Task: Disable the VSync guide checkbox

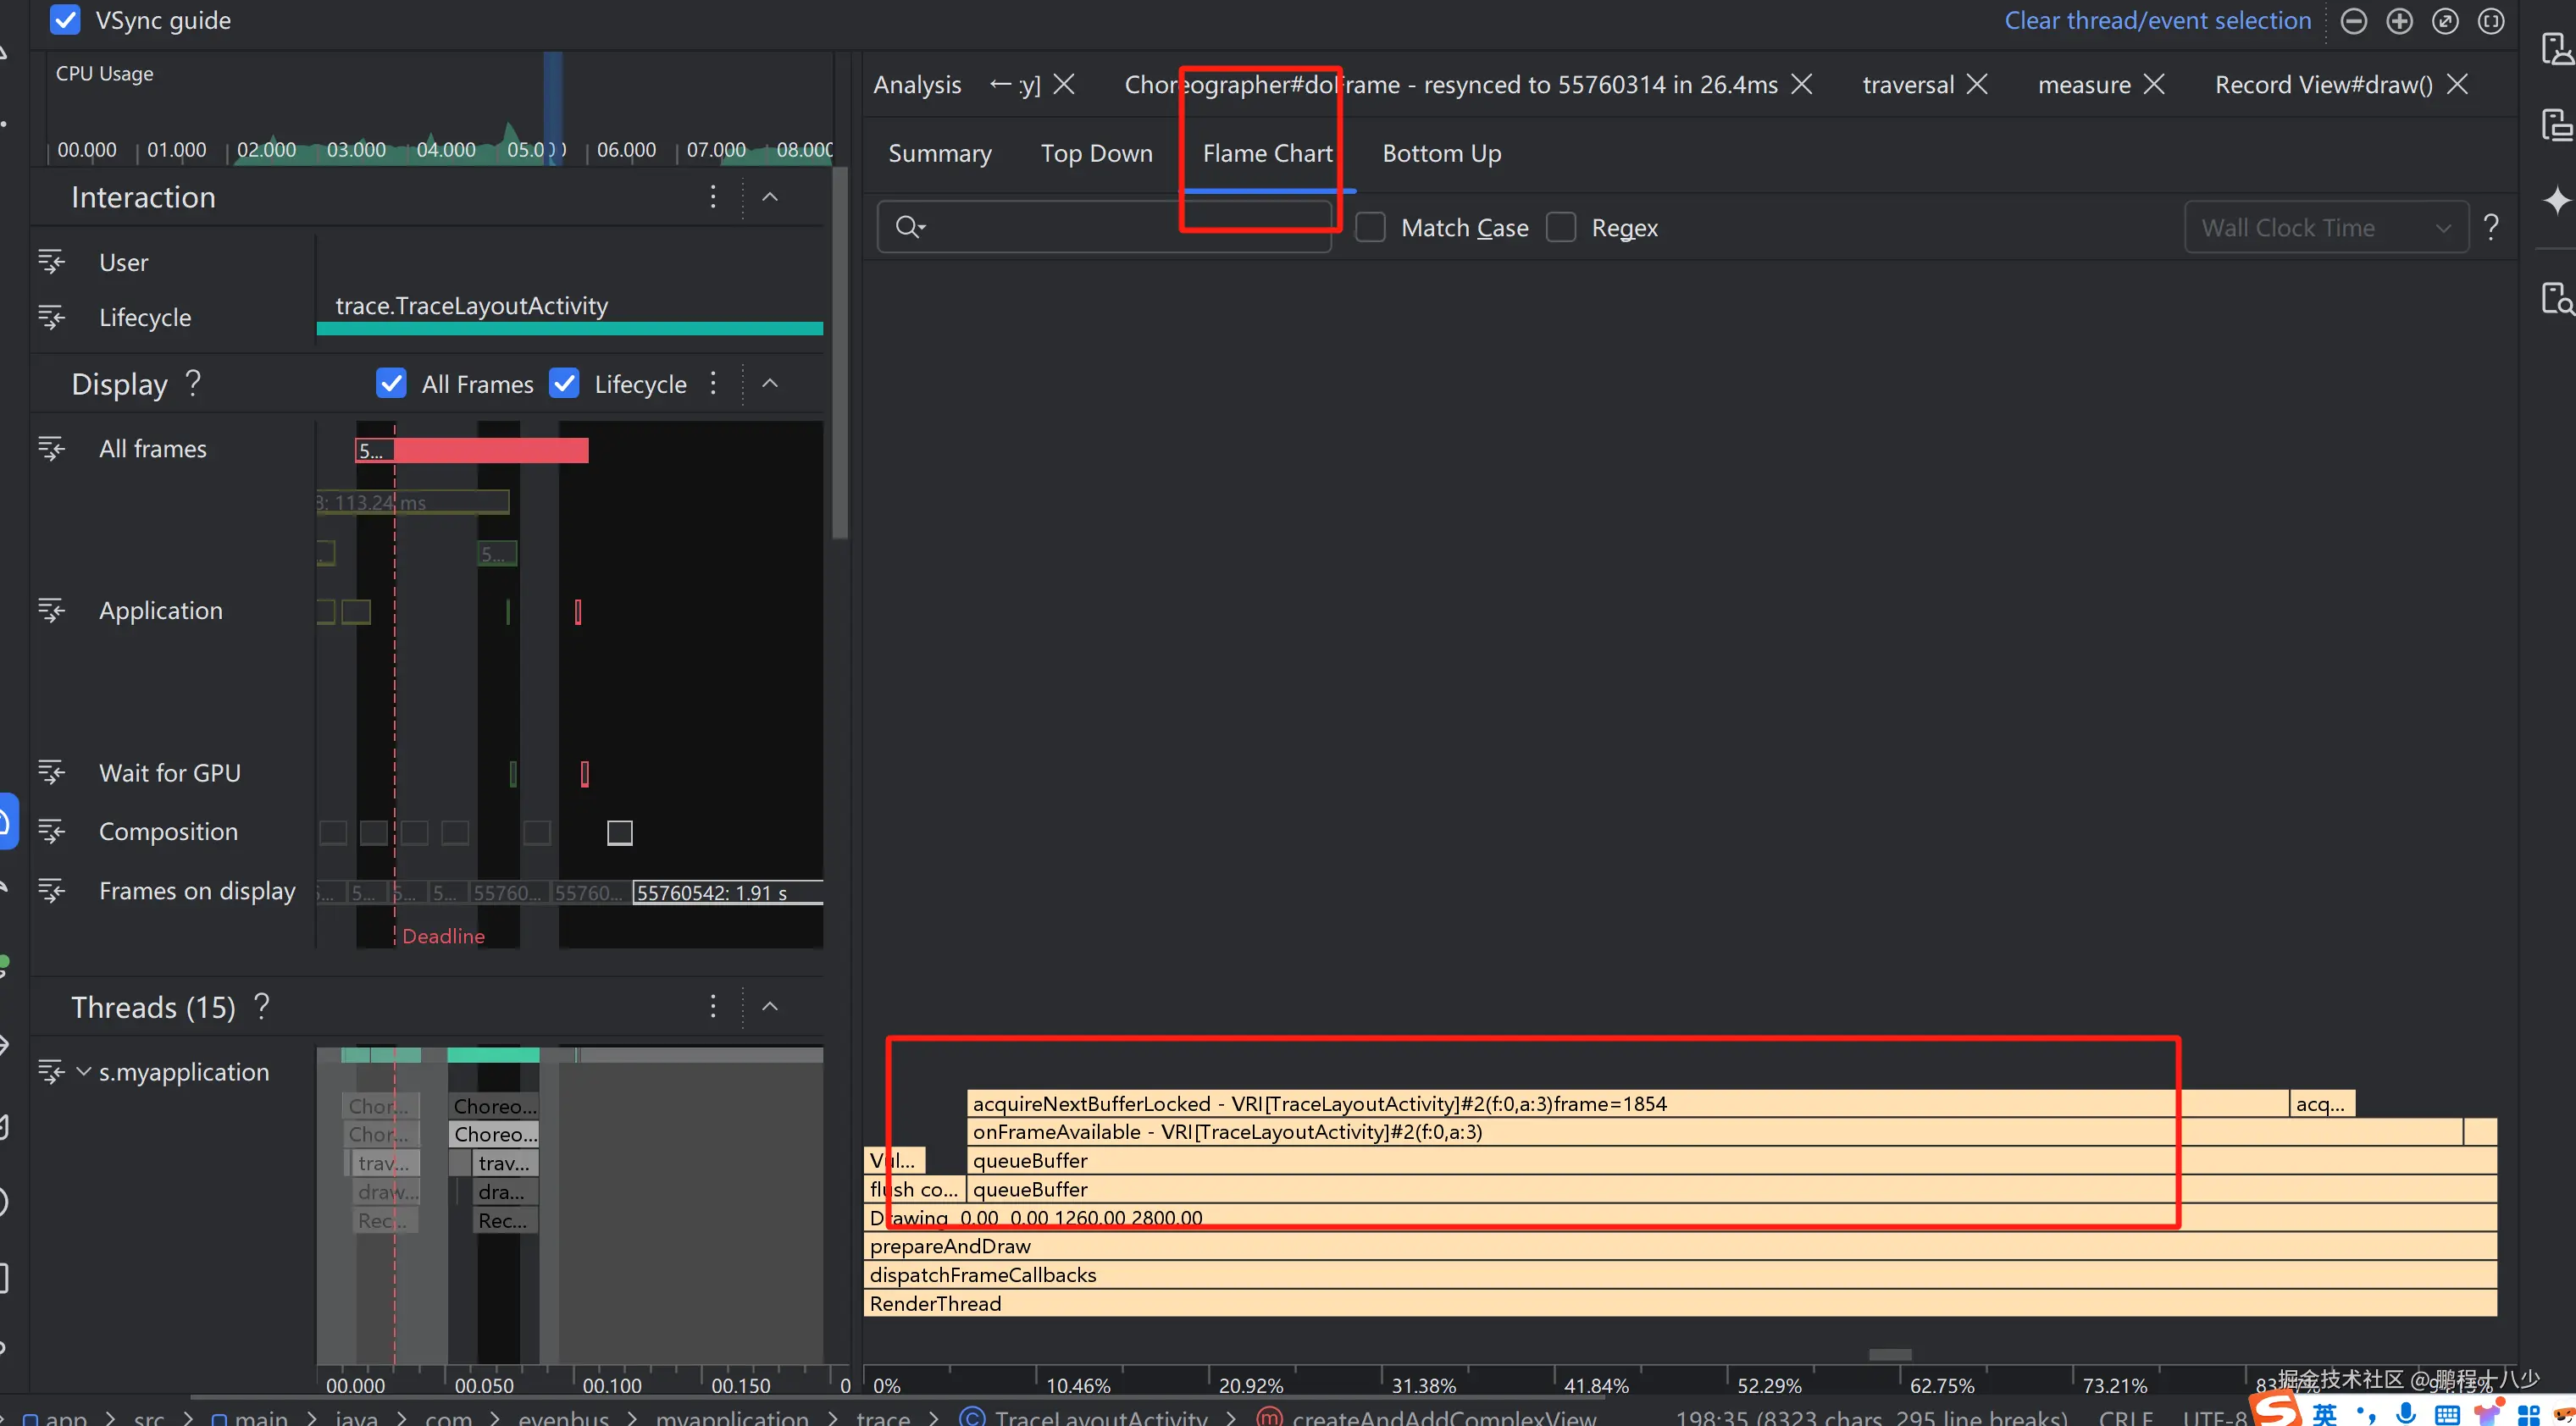Action: coord(65,20)
